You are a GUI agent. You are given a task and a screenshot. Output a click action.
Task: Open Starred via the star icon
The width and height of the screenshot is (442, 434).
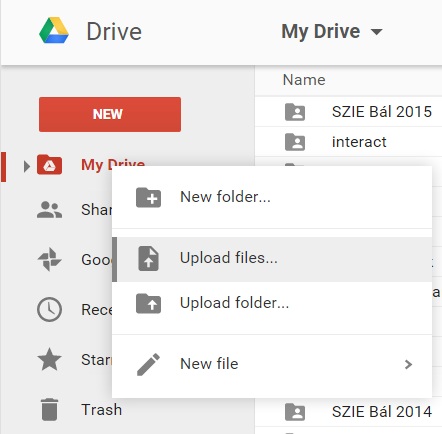pos(49,359)
